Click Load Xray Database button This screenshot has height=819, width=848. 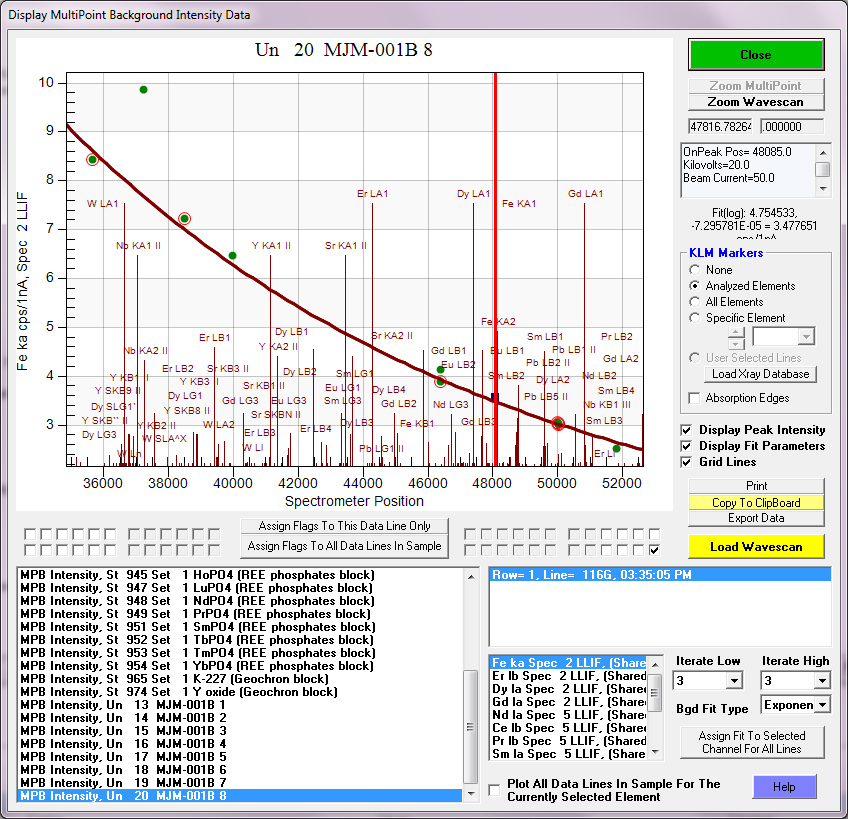[762, 374]
